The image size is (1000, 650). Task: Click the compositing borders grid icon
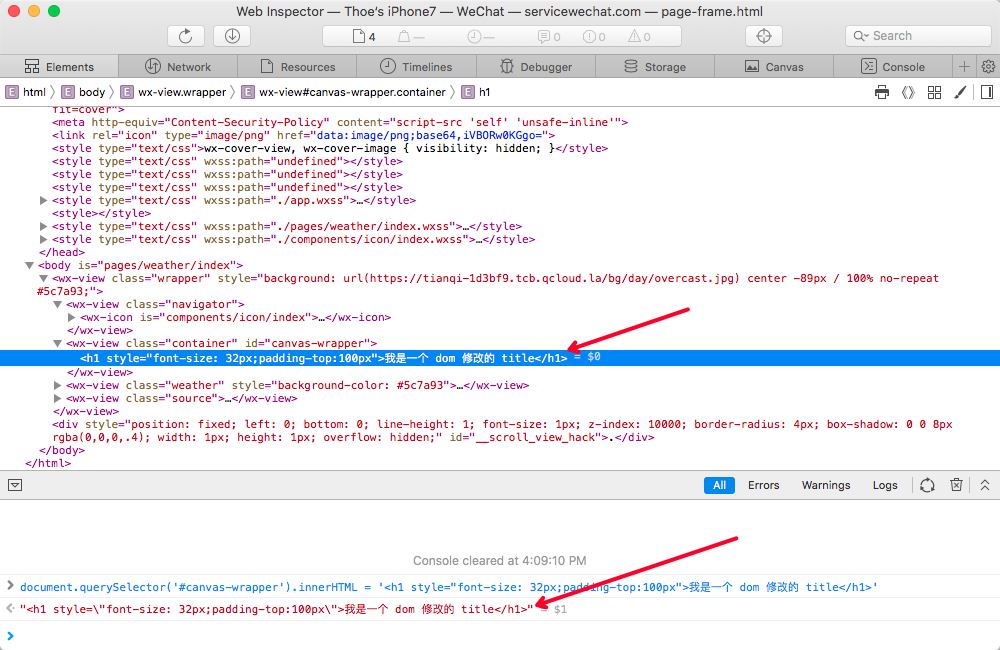point(934,92)
